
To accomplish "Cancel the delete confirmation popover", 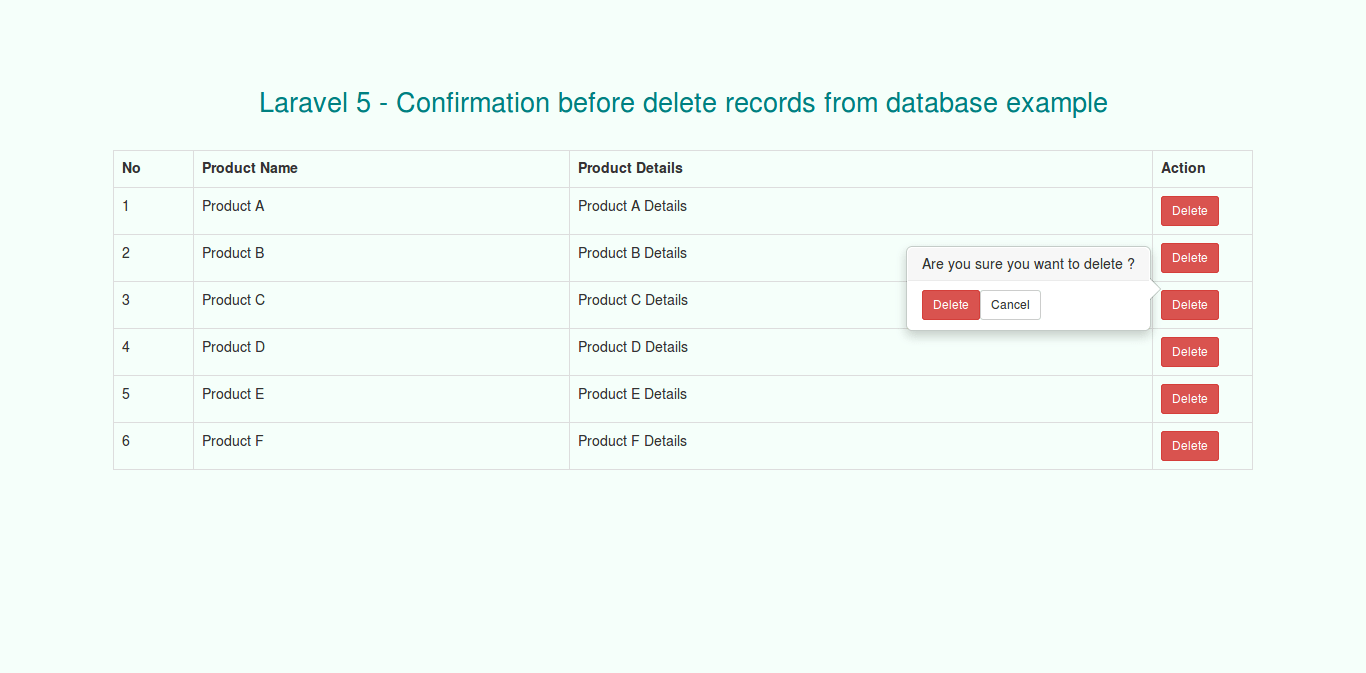I will tap(1010, 305).
